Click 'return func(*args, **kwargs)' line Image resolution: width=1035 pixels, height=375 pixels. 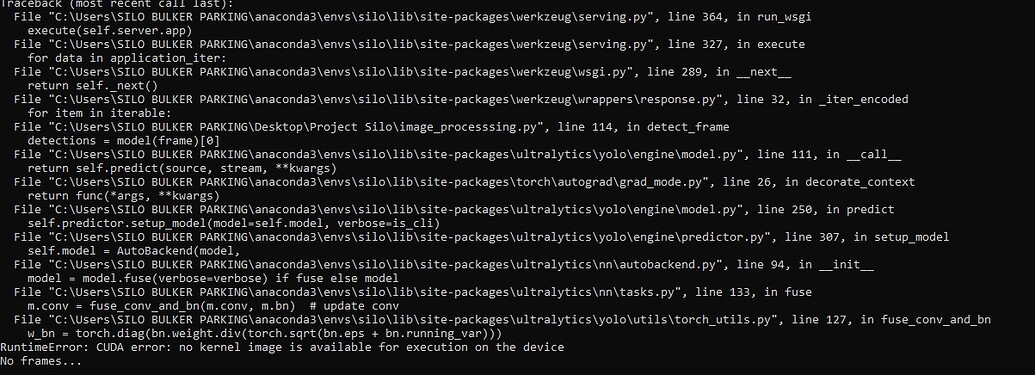[124, 195]
